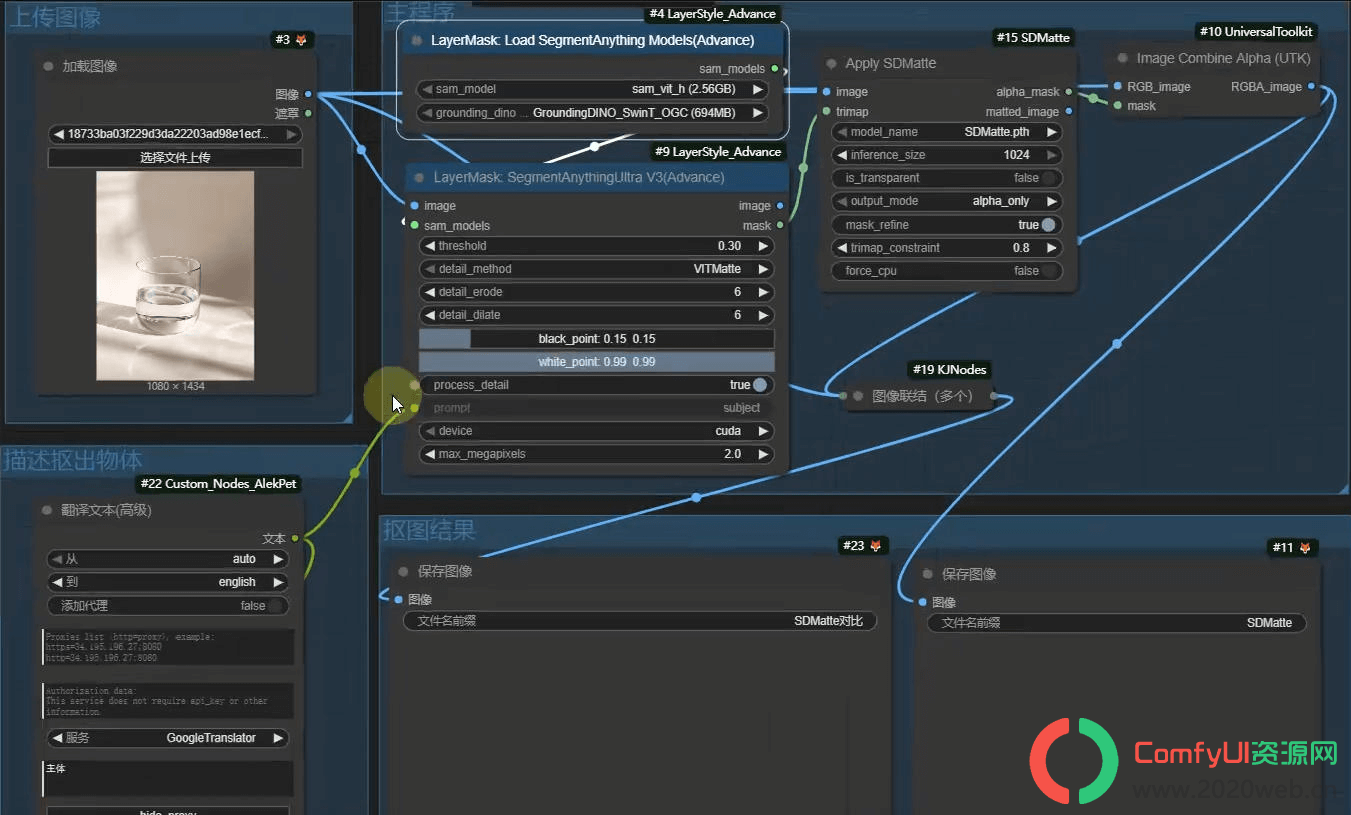Viewport: 1351px width, 815px height.
Task: Click the alpha_mask output port of Apply SDMatte
Action: pos(1069,92)
